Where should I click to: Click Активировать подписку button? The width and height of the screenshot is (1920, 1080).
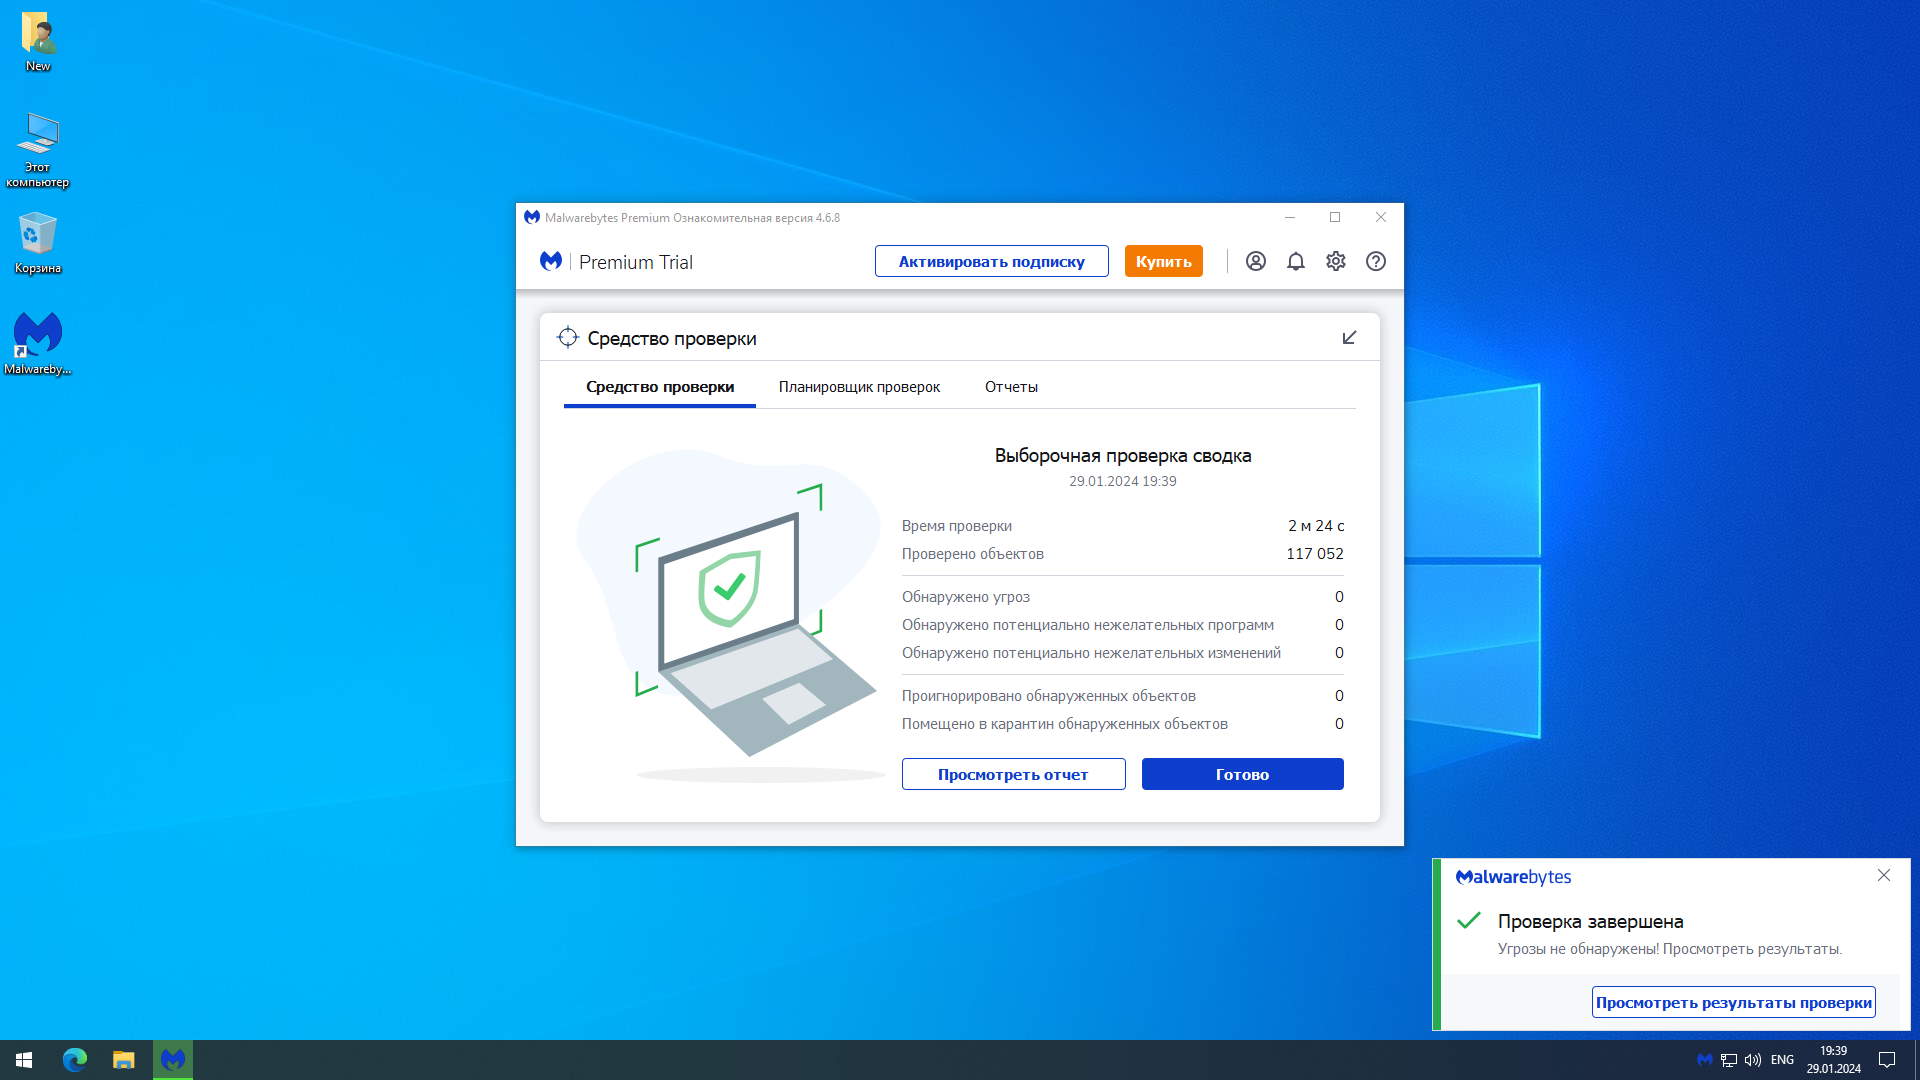click(x=991, y=261)
